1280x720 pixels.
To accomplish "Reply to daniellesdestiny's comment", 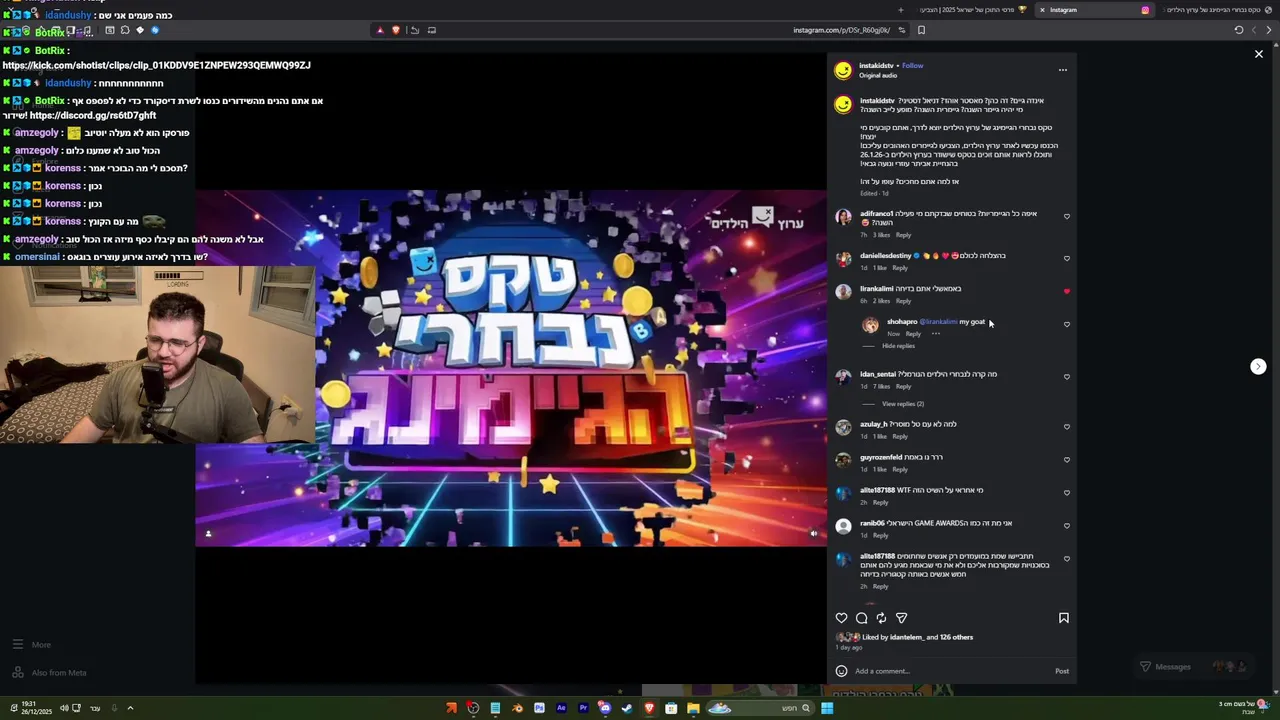I will (x=900, y=268).
